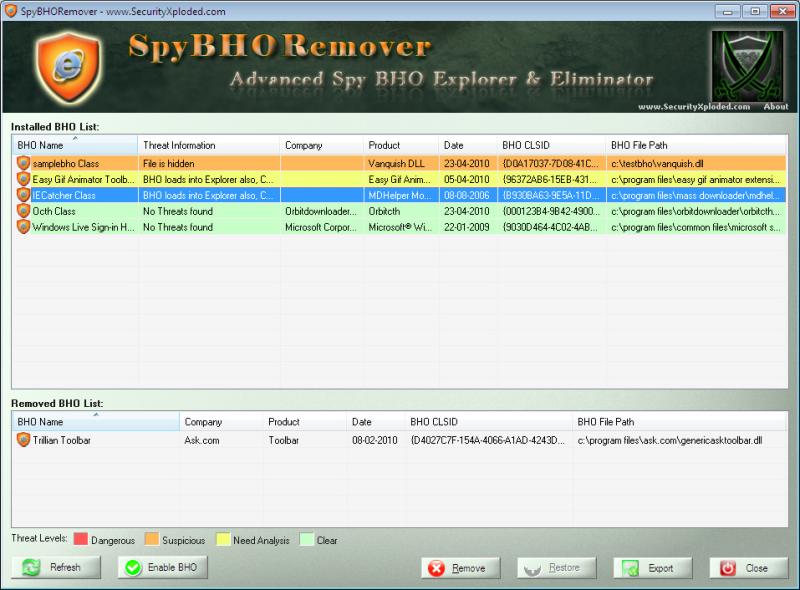Select the Octh Class entry
Screen dimensions: 800x590
coord(399,211)
